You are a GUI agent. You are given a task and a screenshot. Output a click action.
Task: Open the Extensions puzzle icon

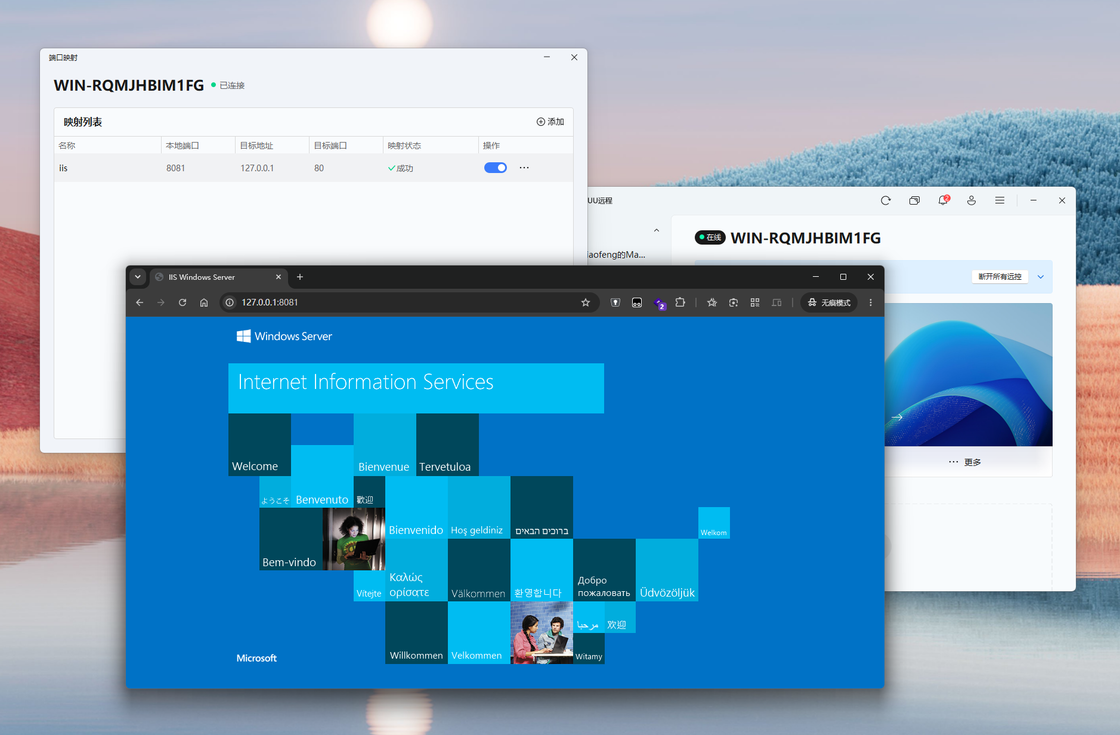tap(680, 303)
